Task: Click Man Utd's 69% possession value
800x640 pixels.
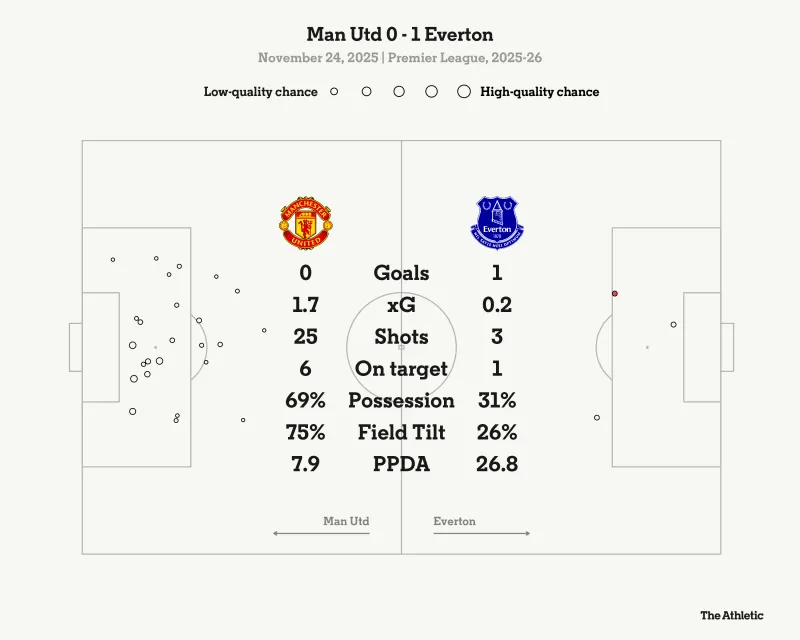Action: (x=305, y=401)
